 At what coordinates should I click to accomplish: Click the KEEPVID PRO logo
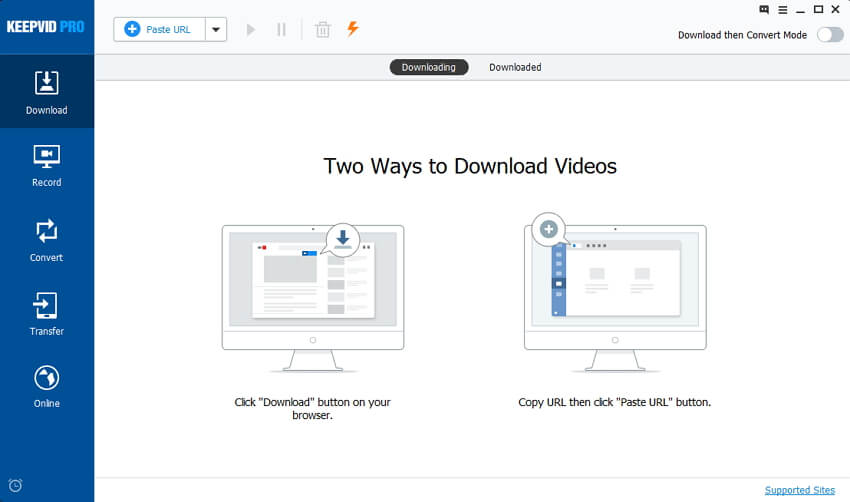tap(46, 27)
